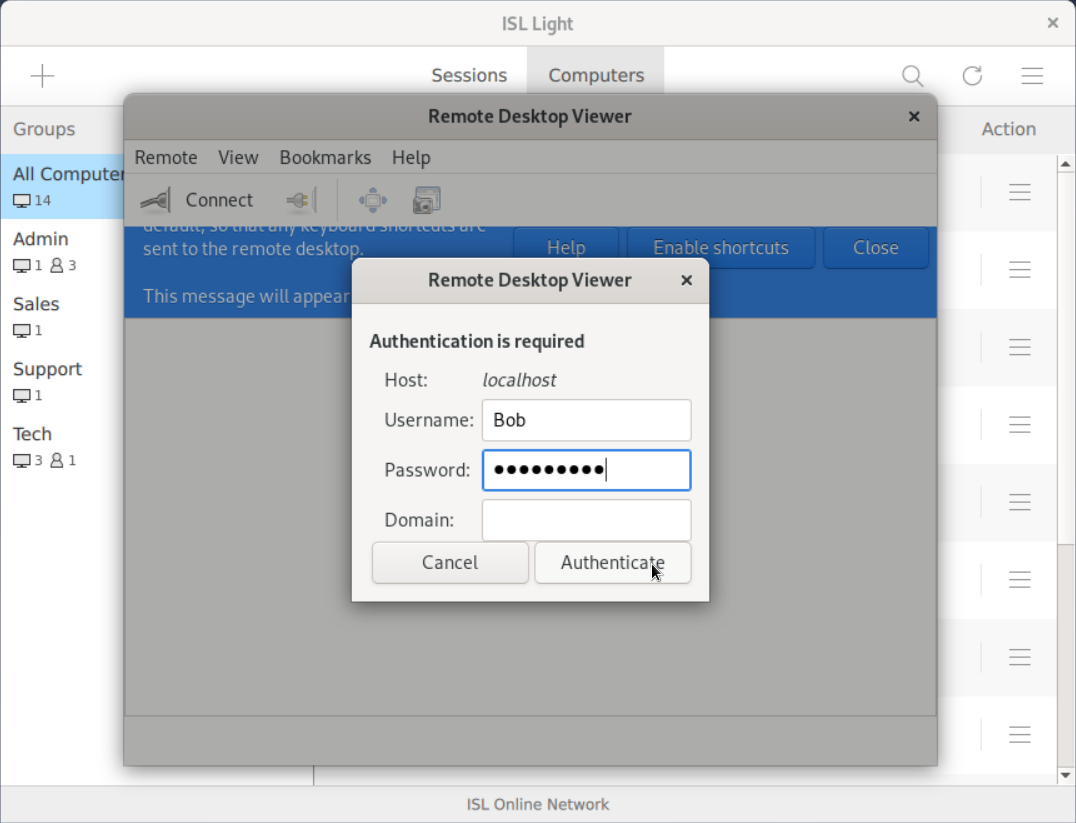This screenshot has width=1076, height=823.
Task: Click the down arrow on the vertical scrollbar
Action: (1065, 773)
